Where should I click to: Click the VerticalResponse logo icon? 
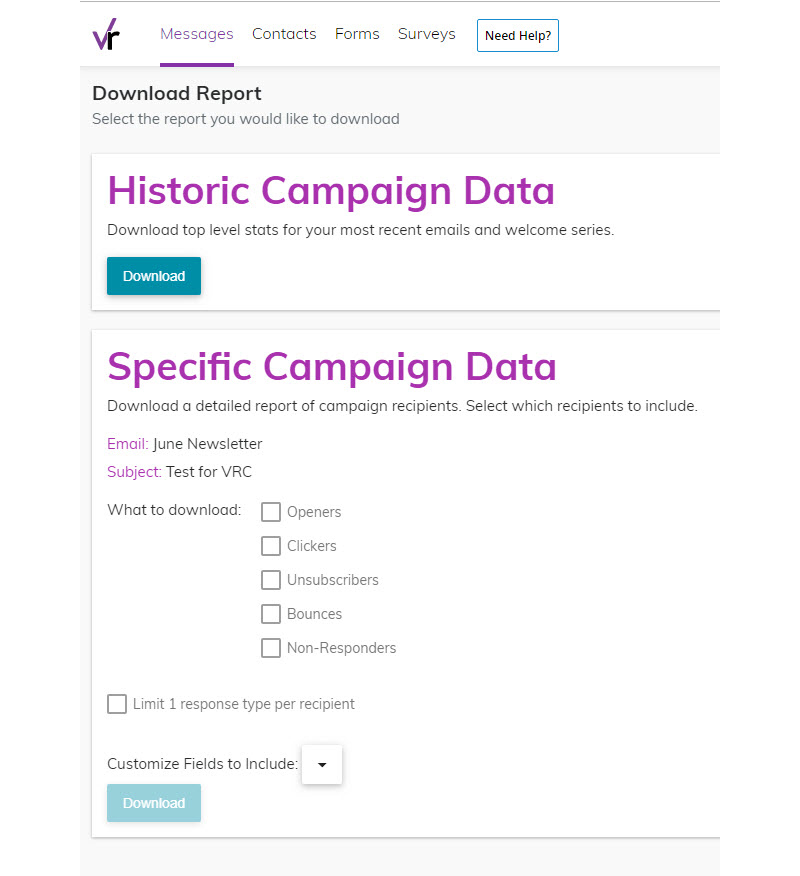point(106,35)
